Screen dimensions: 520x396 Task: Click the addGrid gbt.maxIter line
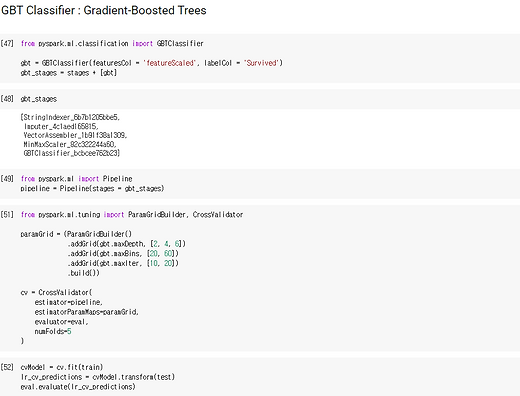(x=123, y=263)
